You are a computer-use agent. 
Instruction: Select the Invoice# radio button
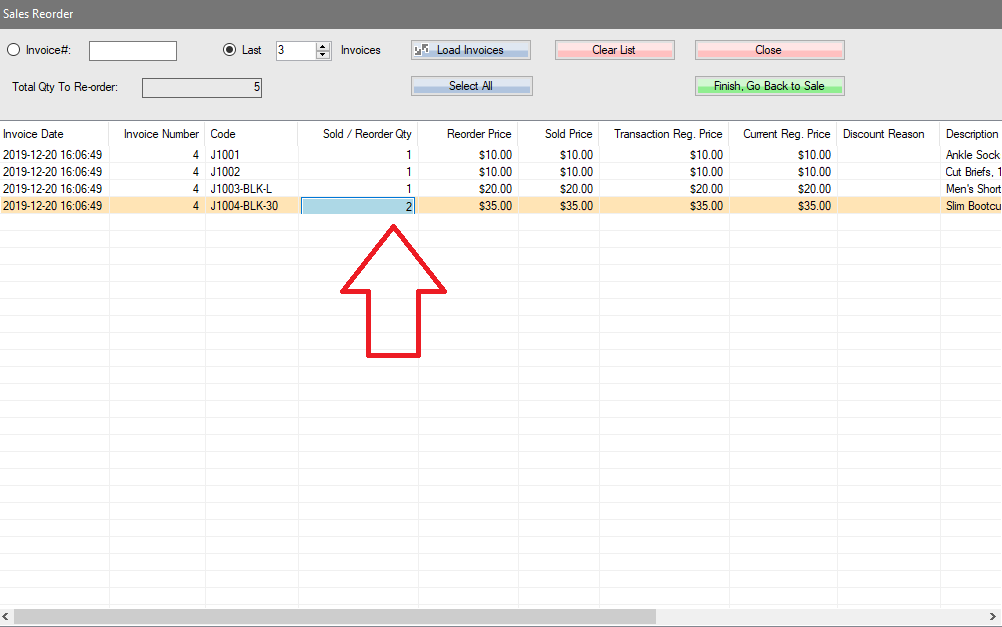[x=13, y=50]
